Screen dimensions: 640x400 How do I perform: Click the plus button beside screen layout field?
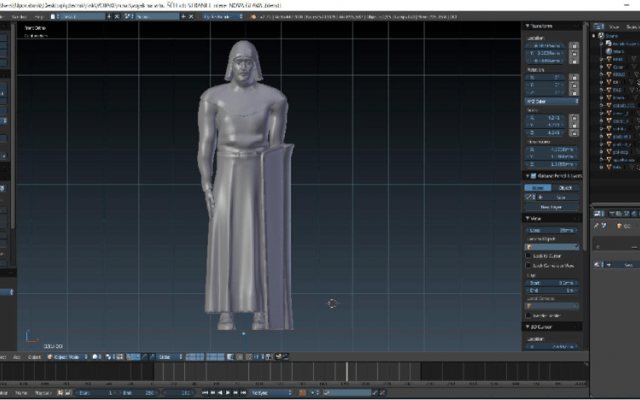109,16
